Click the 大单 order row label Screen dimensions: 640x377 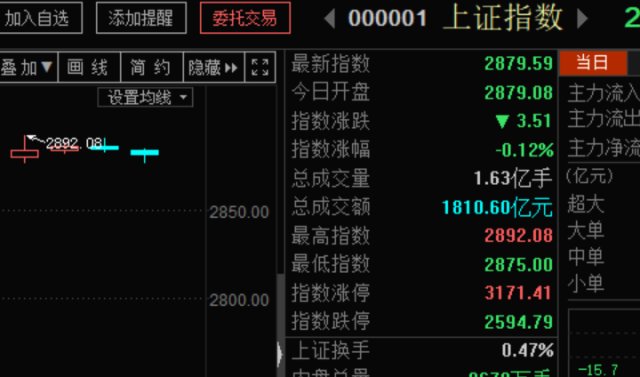[586, 230]
